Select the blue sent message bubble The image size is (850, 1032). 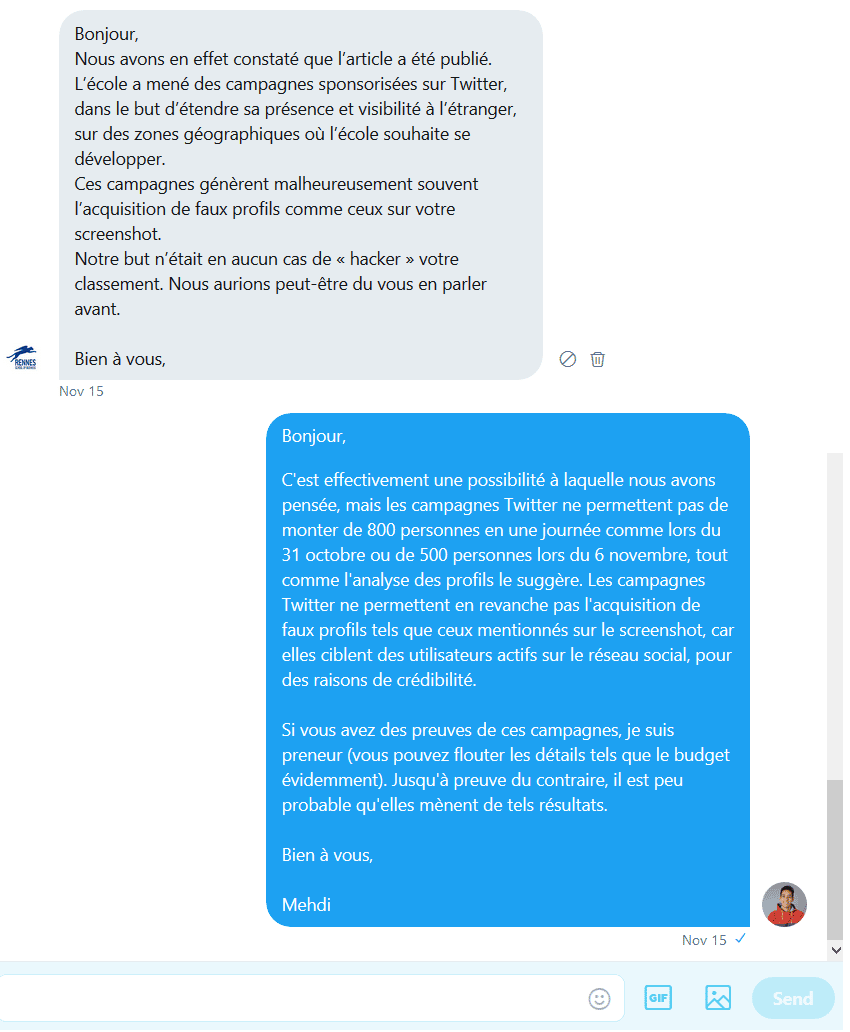[x=508, y=670]
